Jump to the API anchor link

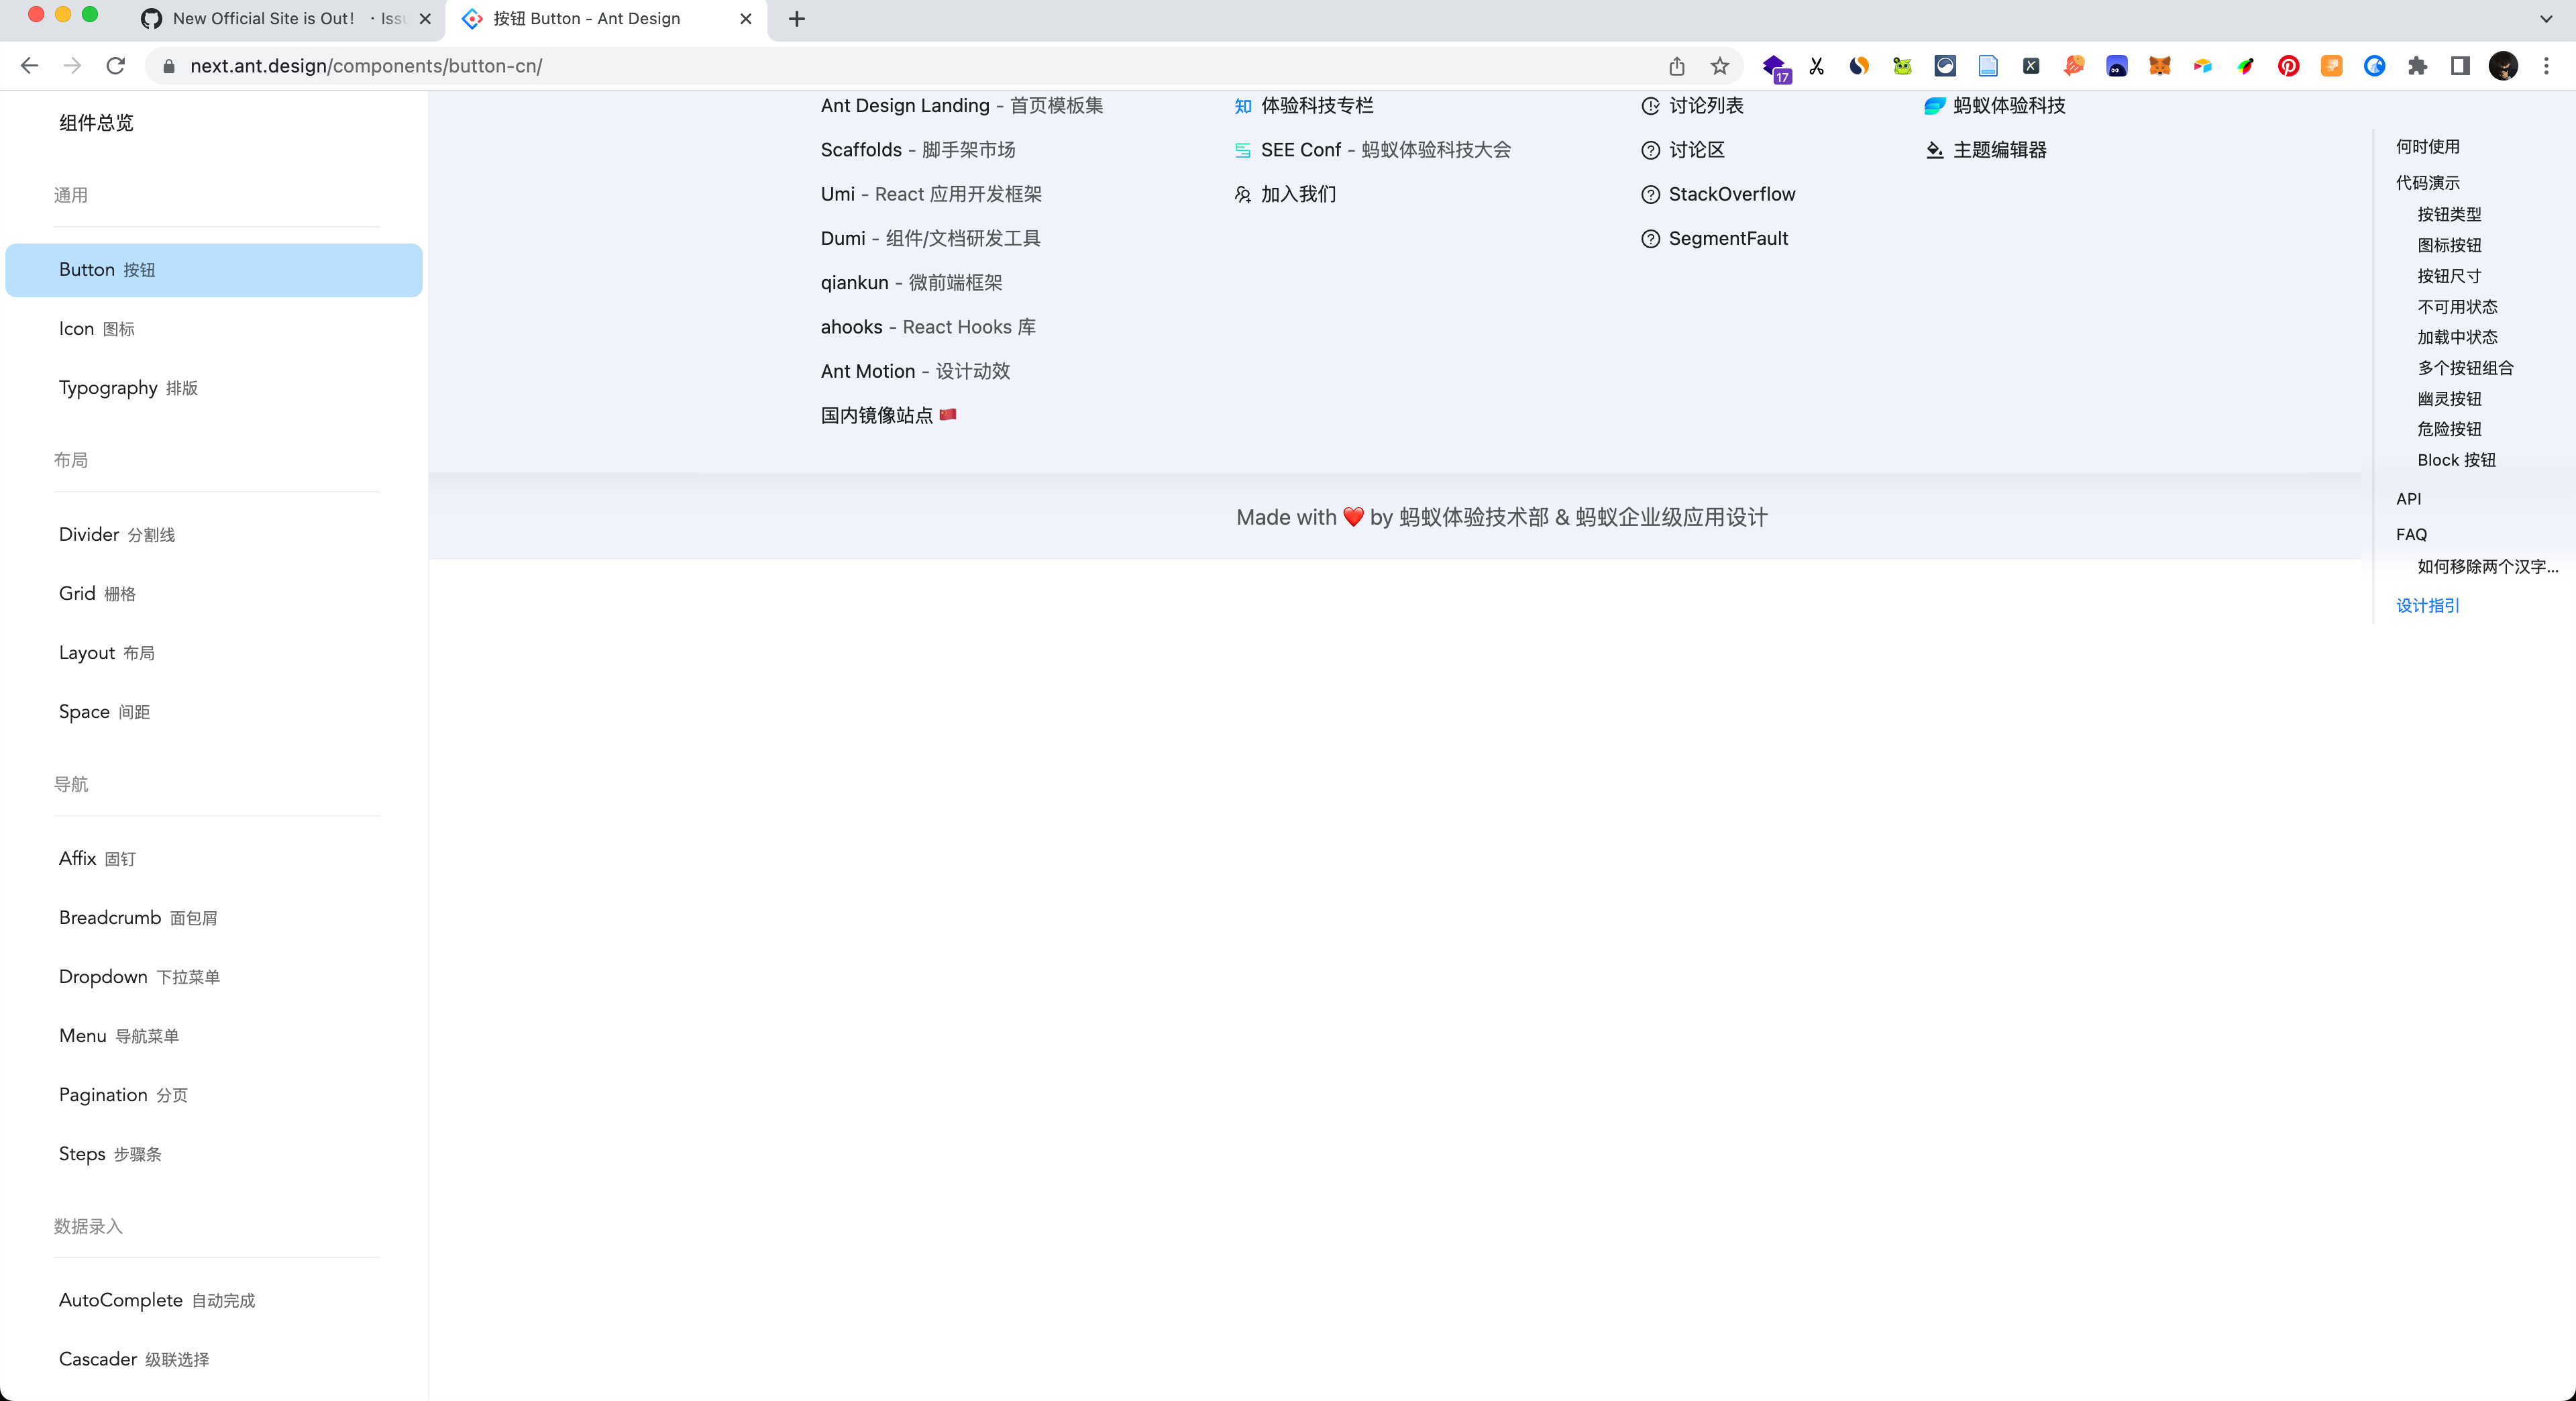[x=2408, y=499]
